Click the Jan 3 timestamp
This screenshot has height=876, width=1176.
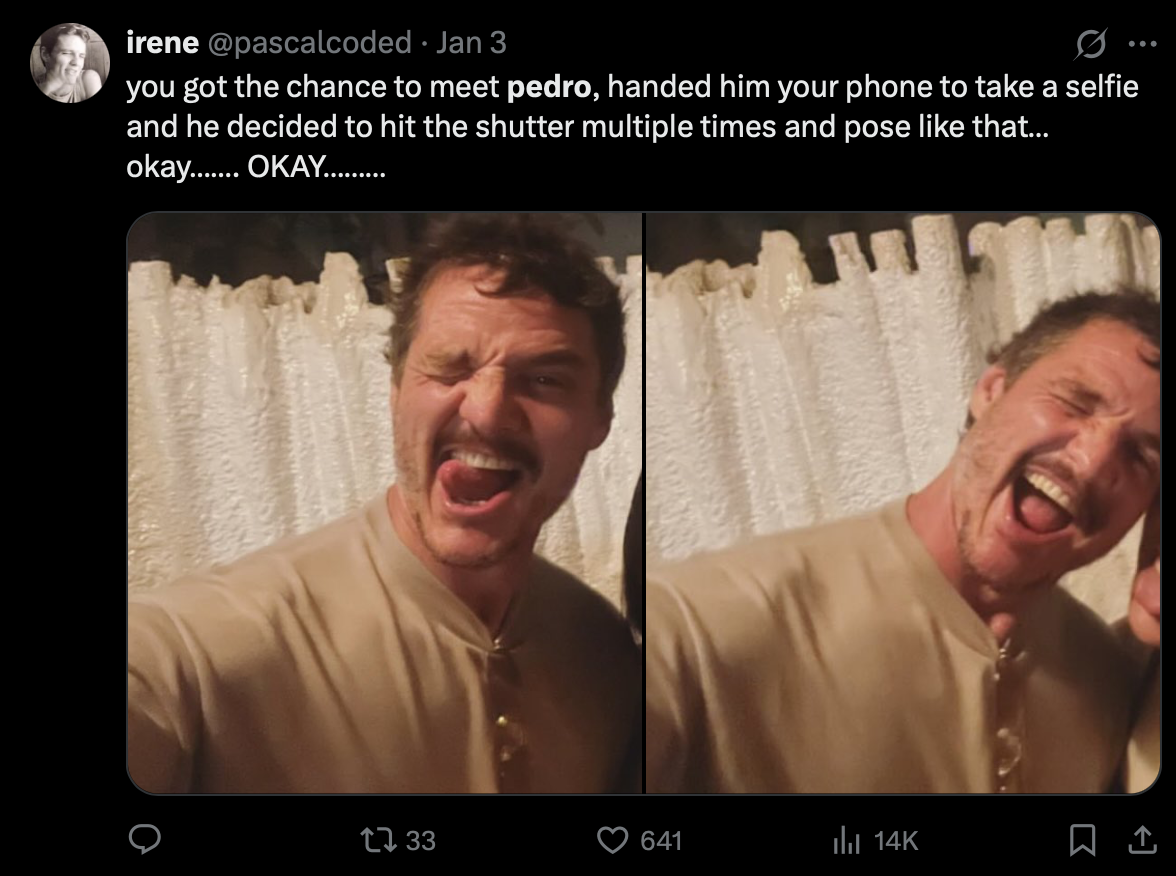pyautogui.click(x=472, y=43)
